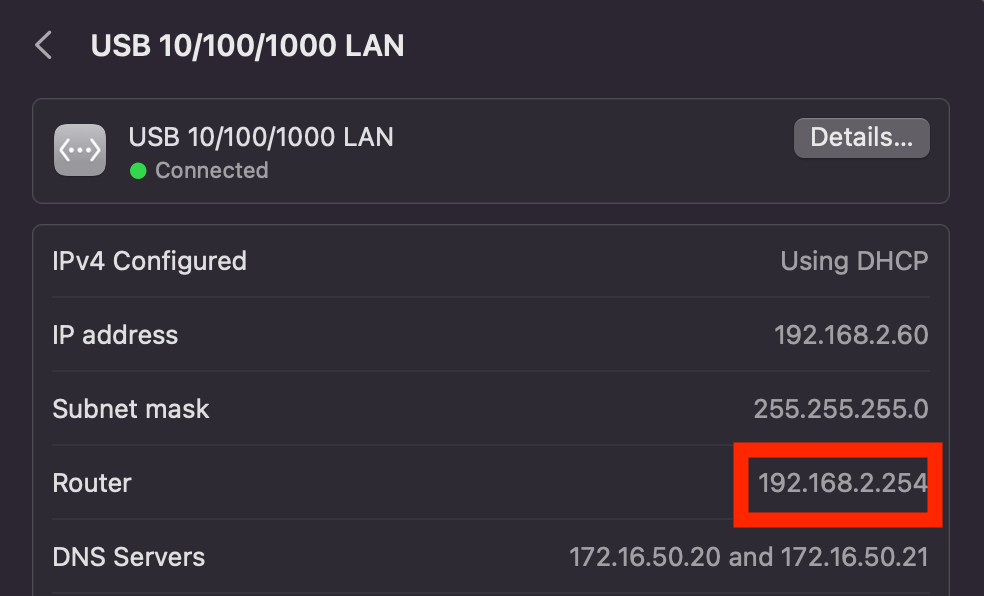The height and width of the screenshot is (596, 984).
Task: Click the Connected status text
Action: (211, 170)
